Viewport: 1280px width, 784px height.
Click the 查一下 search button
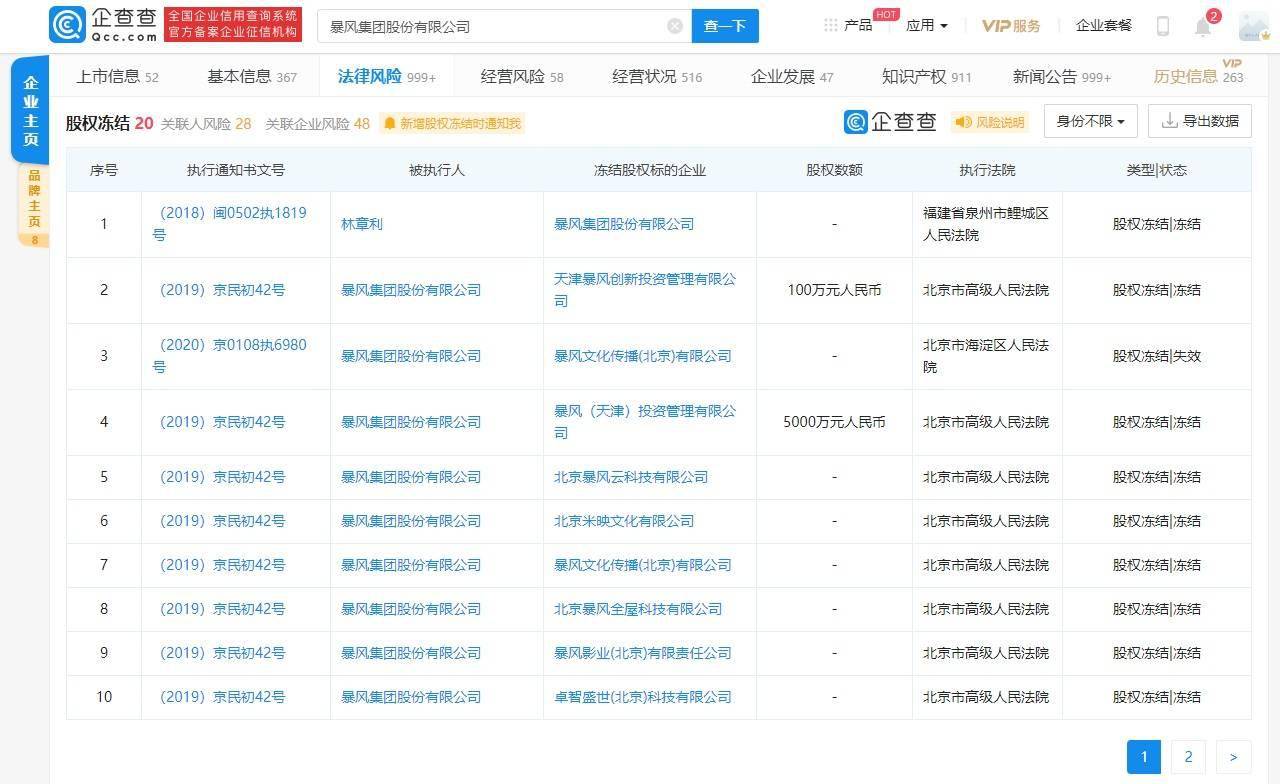click(725, 26)
